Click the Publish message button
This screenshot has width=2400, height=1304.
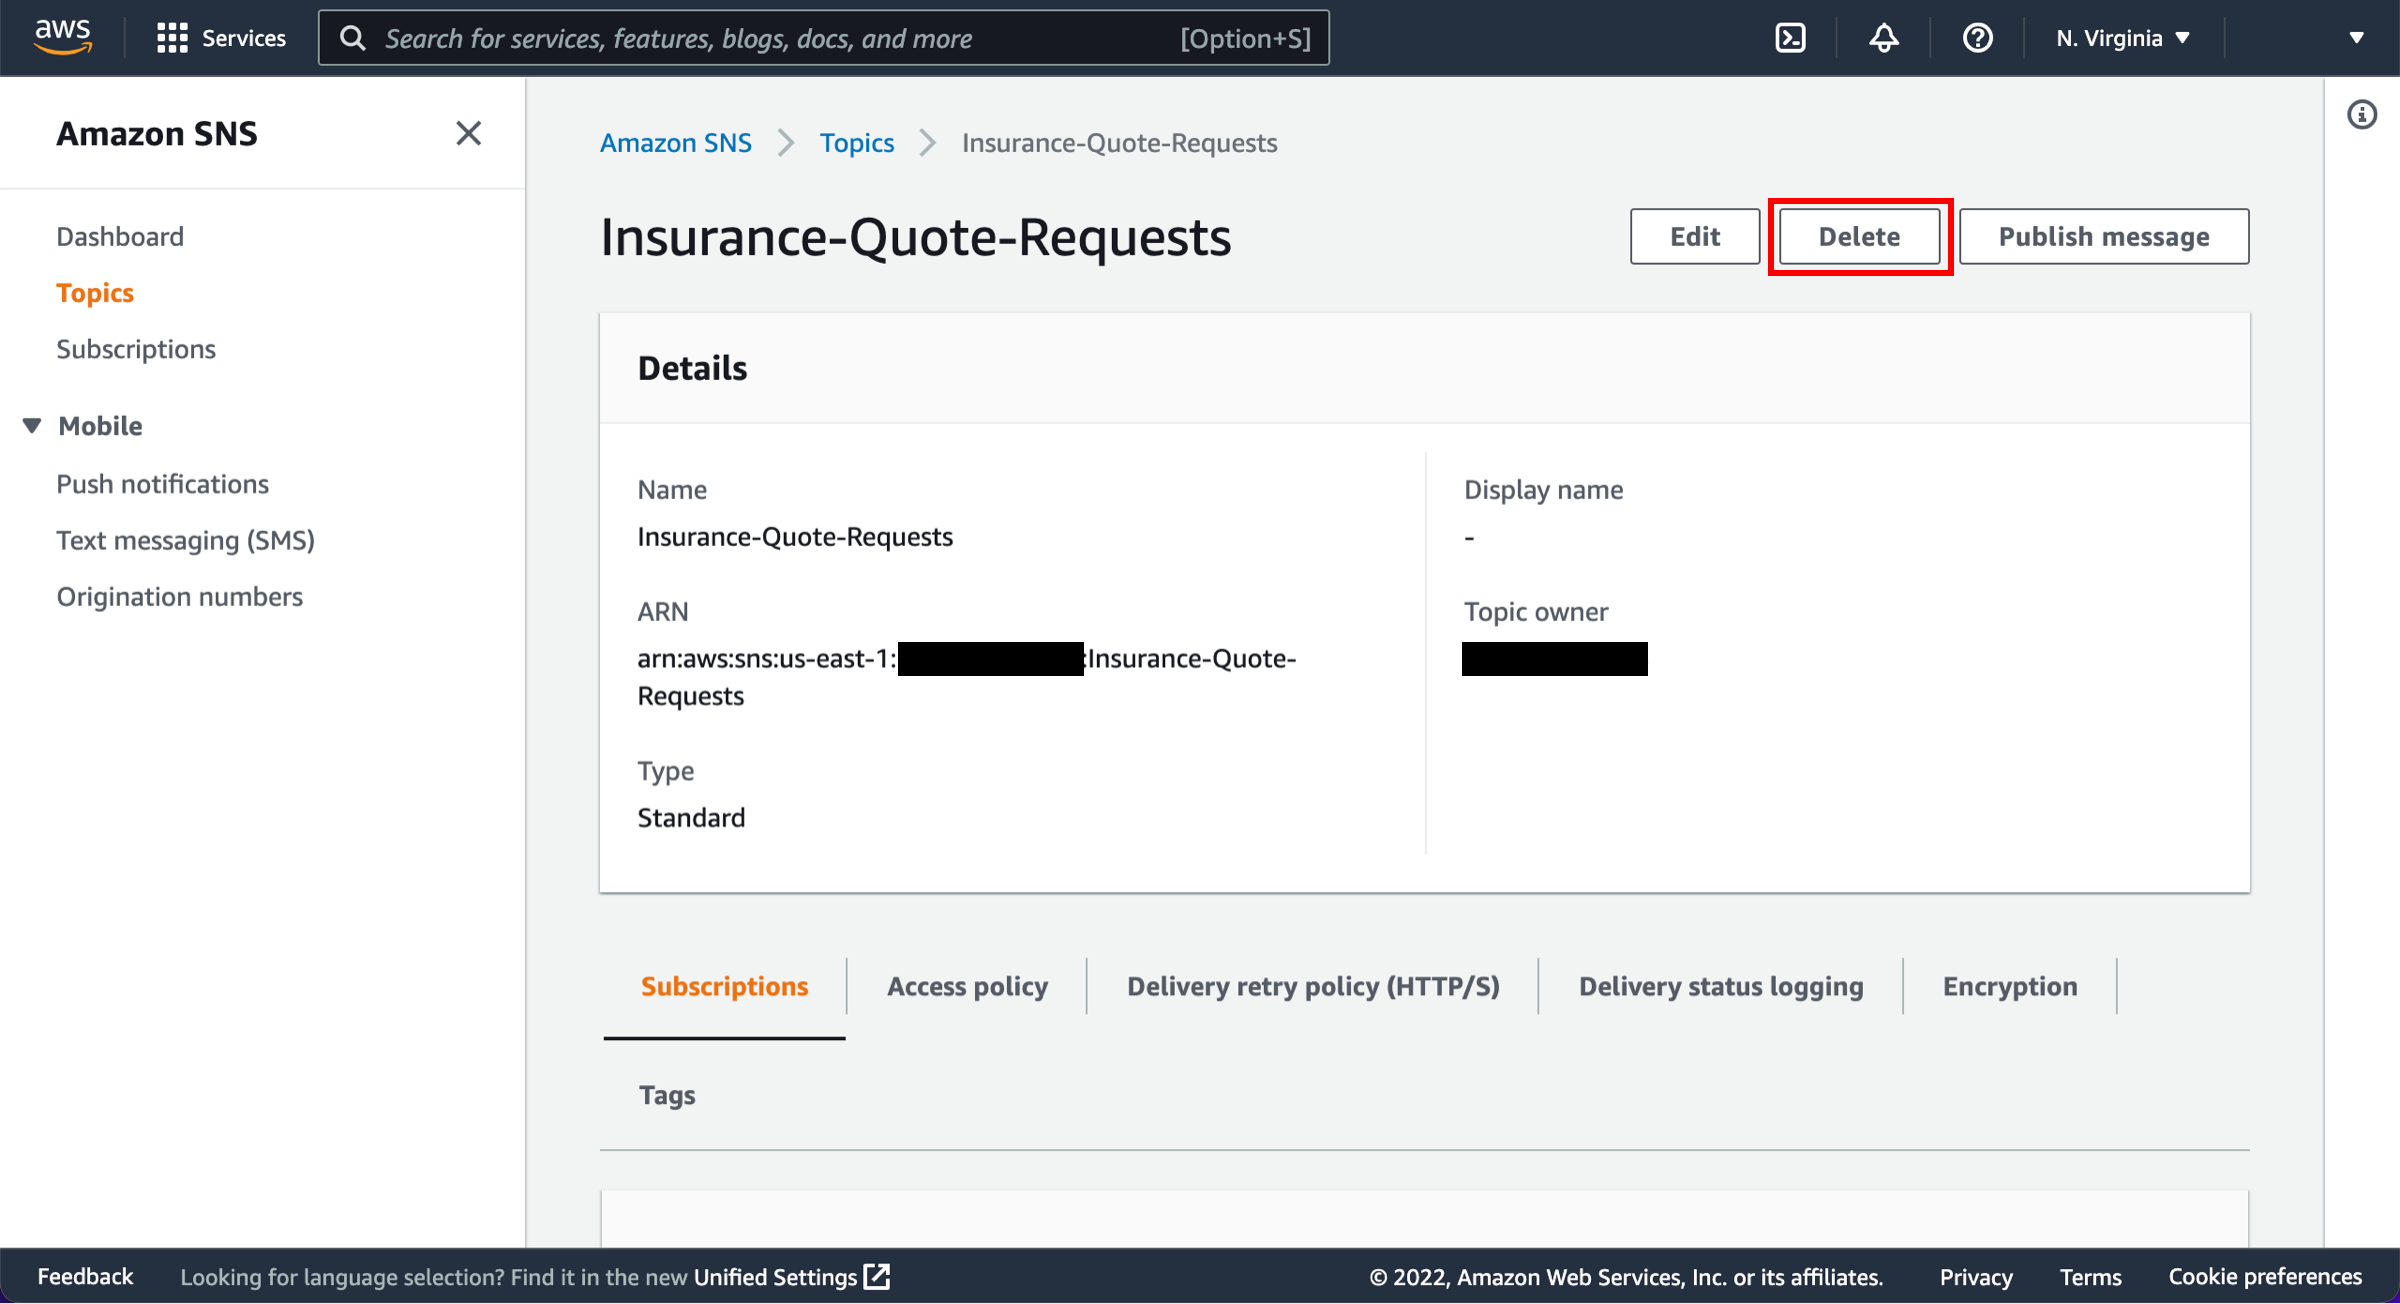(2105, 236)
